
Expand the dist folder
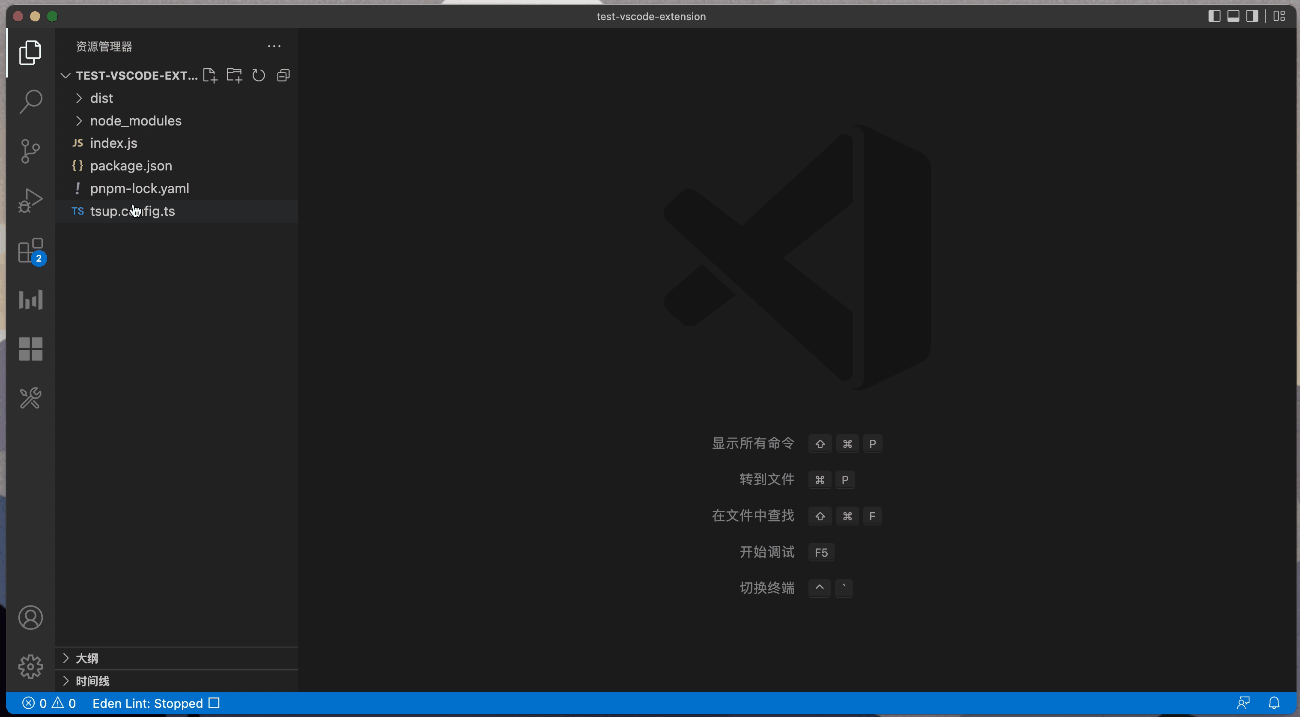(176, 98)
